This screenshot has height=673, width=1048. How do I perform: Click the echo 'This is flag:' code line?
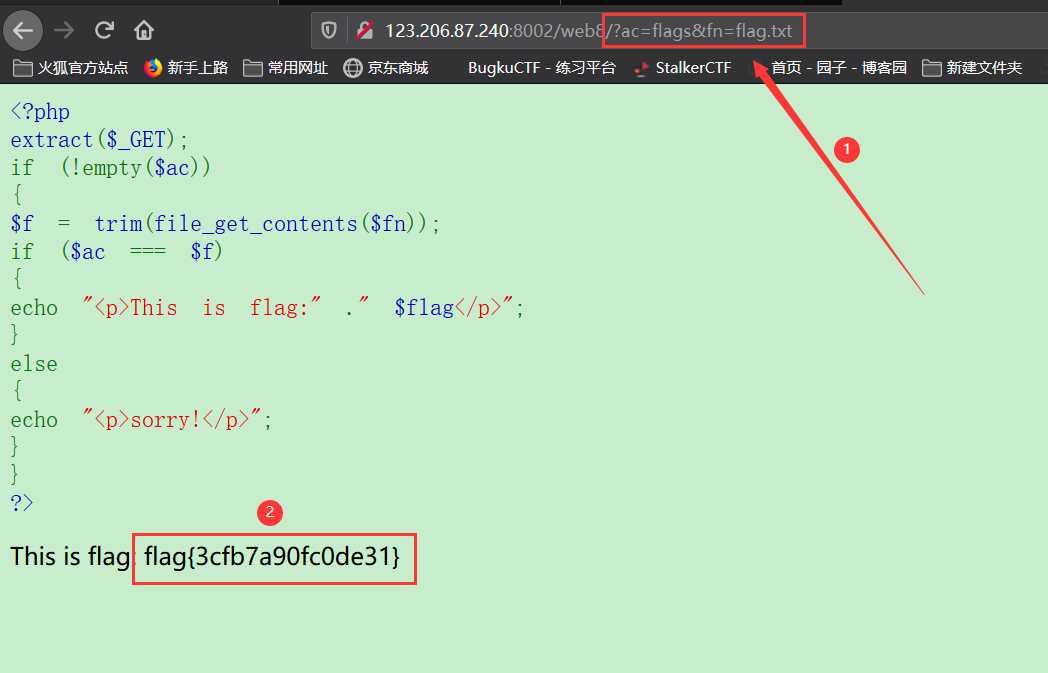(x=267, y=308)
